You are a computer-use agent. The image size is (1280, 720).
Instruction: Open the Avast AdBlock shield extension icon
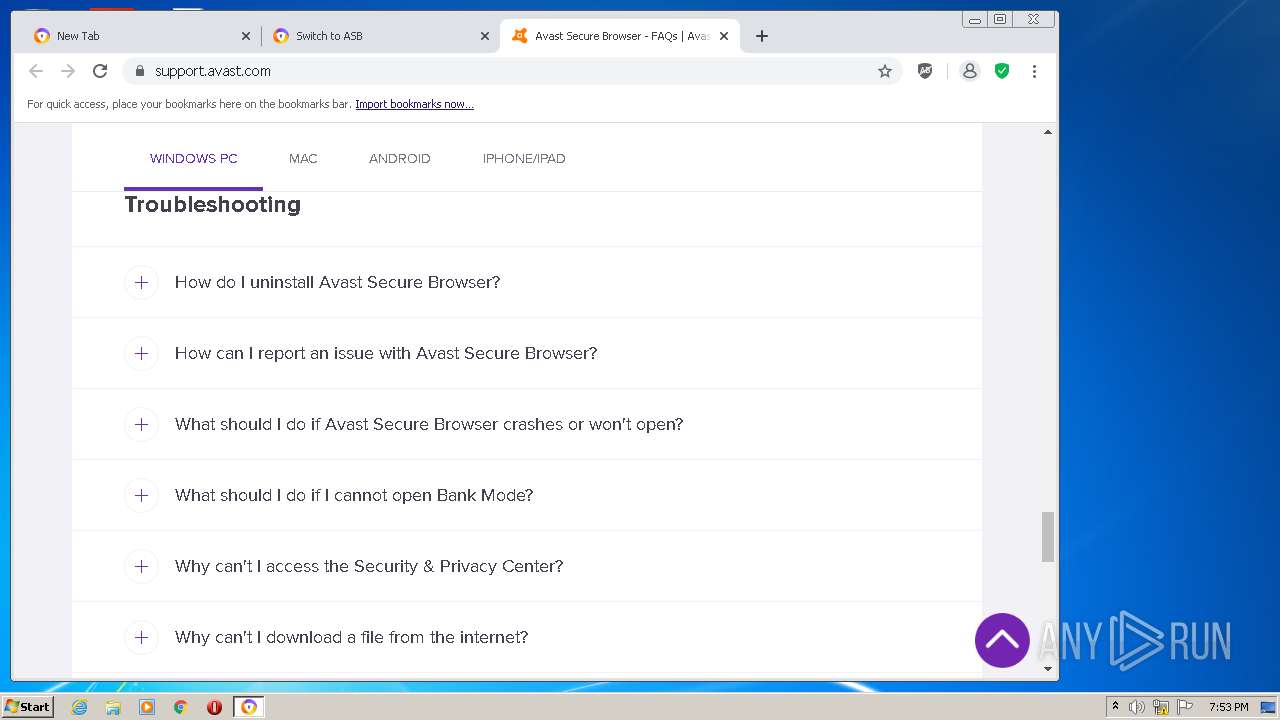(925, 71)
